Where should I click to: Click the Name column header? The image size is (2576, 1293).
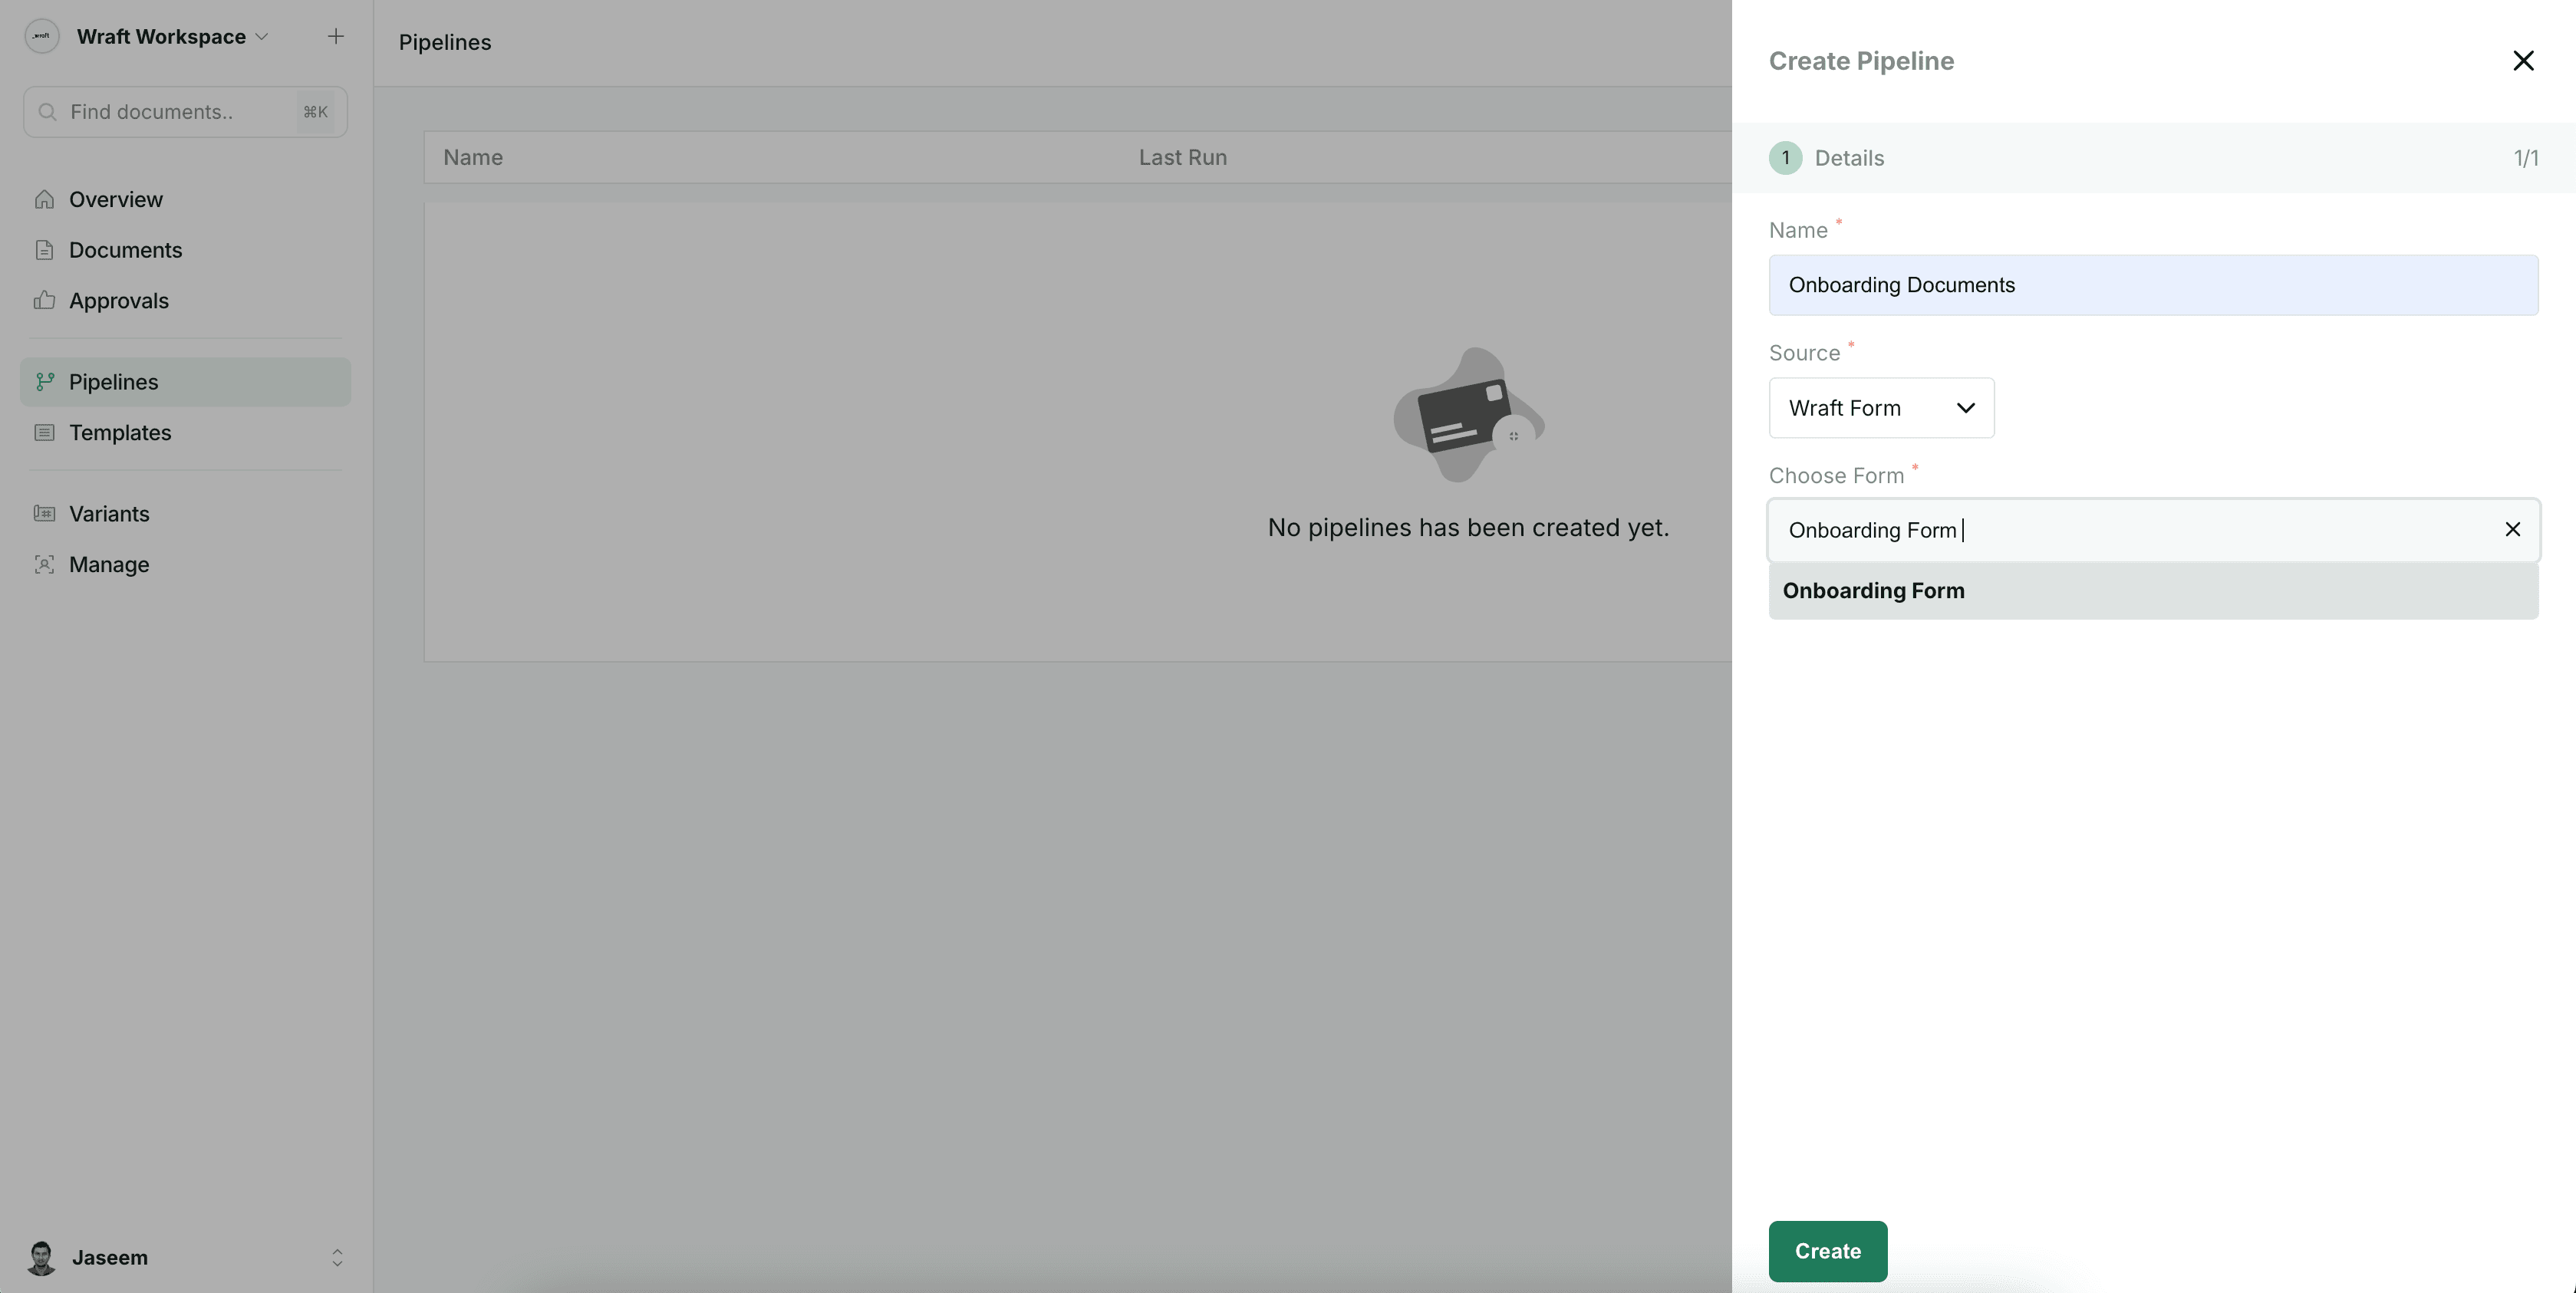pos(473,157)
